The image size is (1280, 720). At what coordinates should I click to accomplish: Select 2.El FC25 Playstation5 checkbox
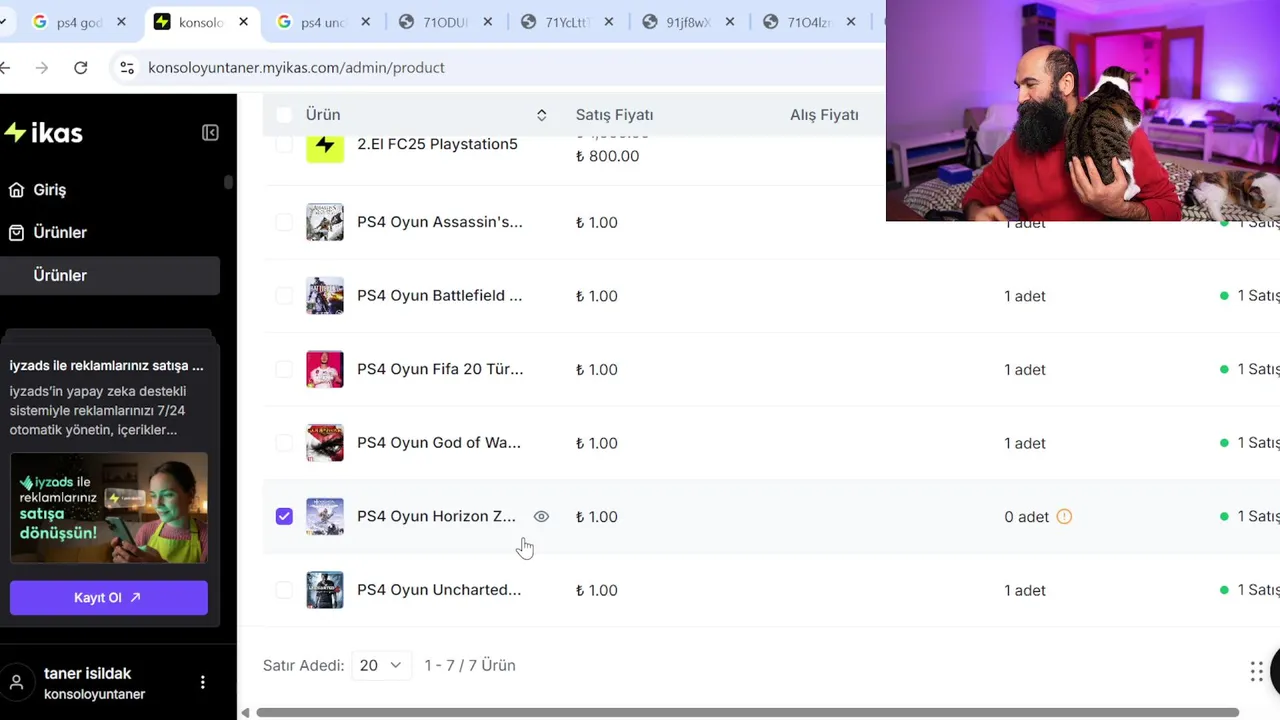[284, 145]
